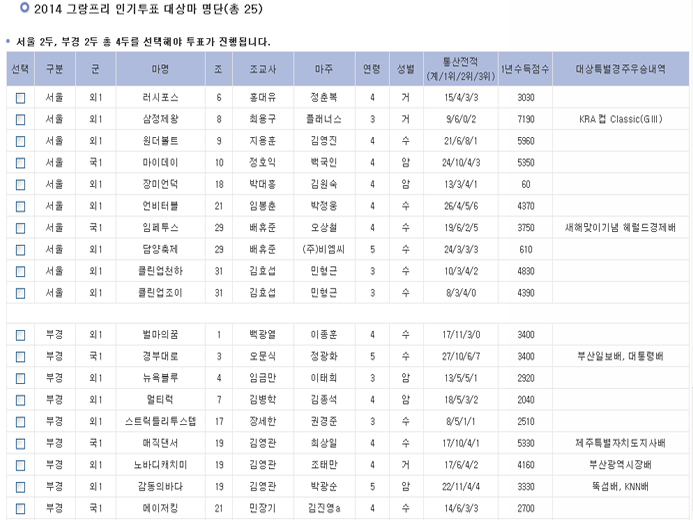Select the 벌마의꿈 checkbox
This screenshot has width=693, height=520.
(x=20, y=335)
